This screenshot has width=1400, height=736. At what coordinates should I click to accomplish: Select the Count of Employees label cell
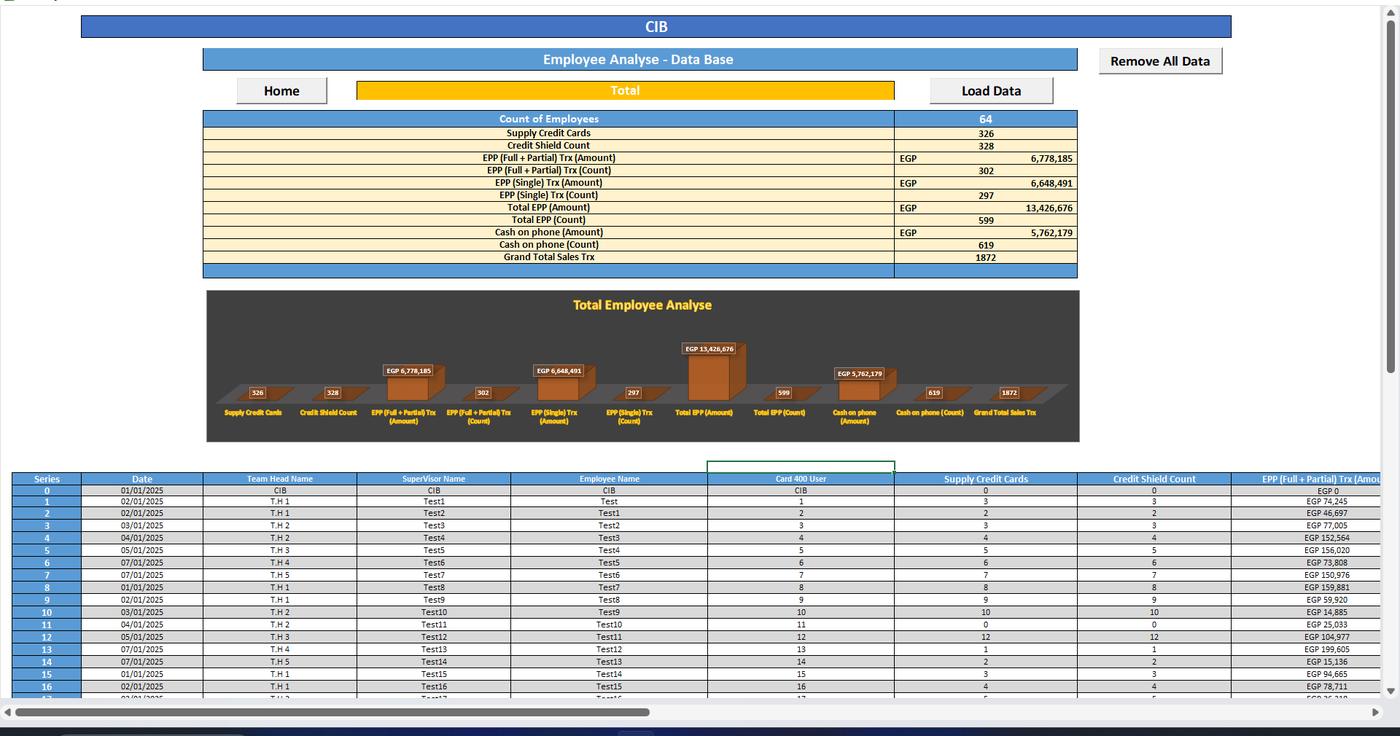click(x=549, y=119)
